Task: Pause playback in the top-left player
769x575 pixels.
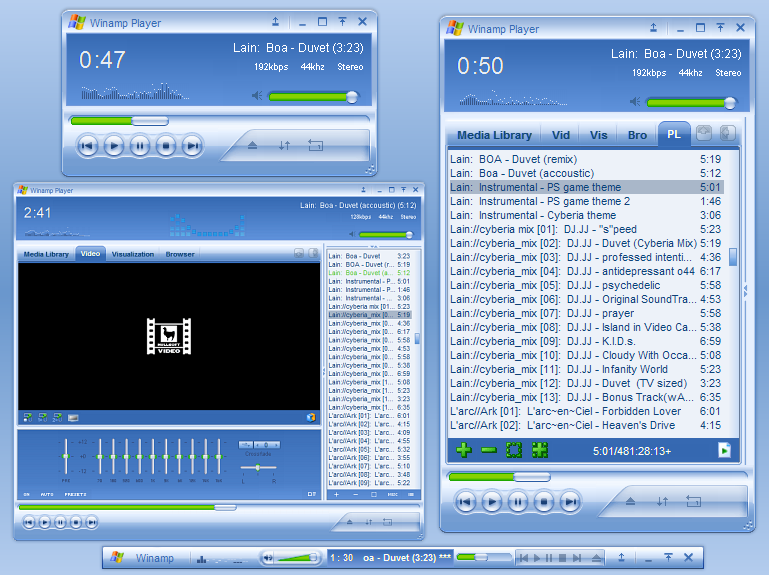Action: (140, 146)
